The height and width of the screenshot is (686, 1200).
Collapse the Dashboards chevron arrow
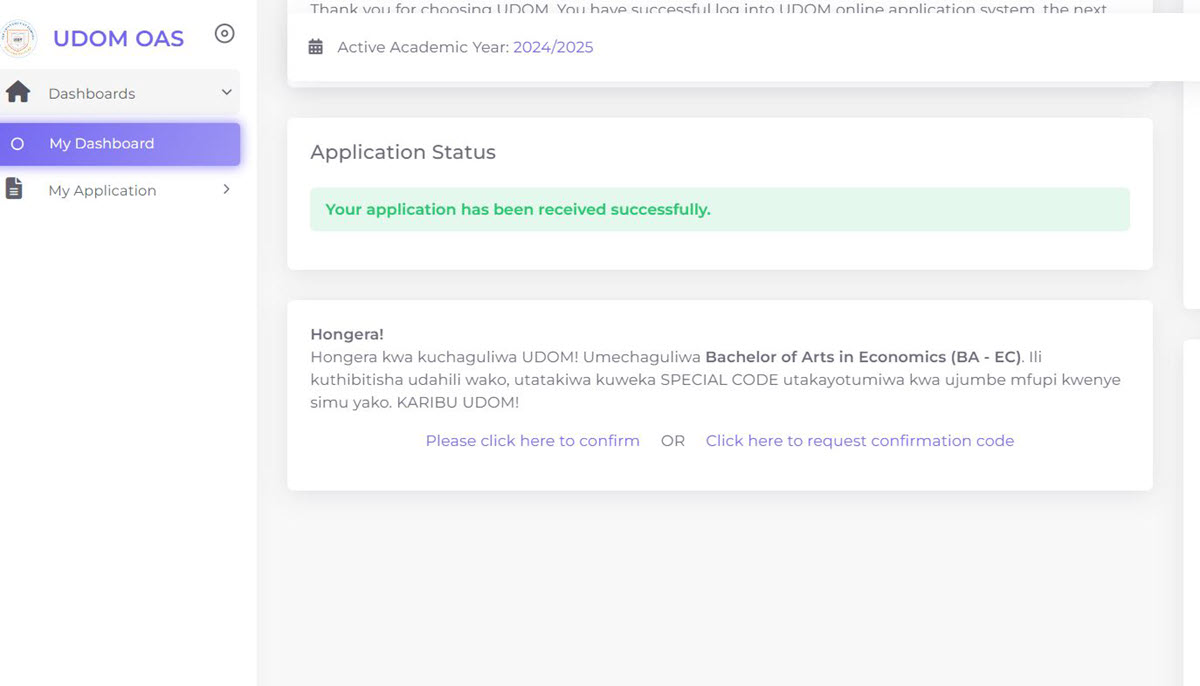click(x=226, y=93)
